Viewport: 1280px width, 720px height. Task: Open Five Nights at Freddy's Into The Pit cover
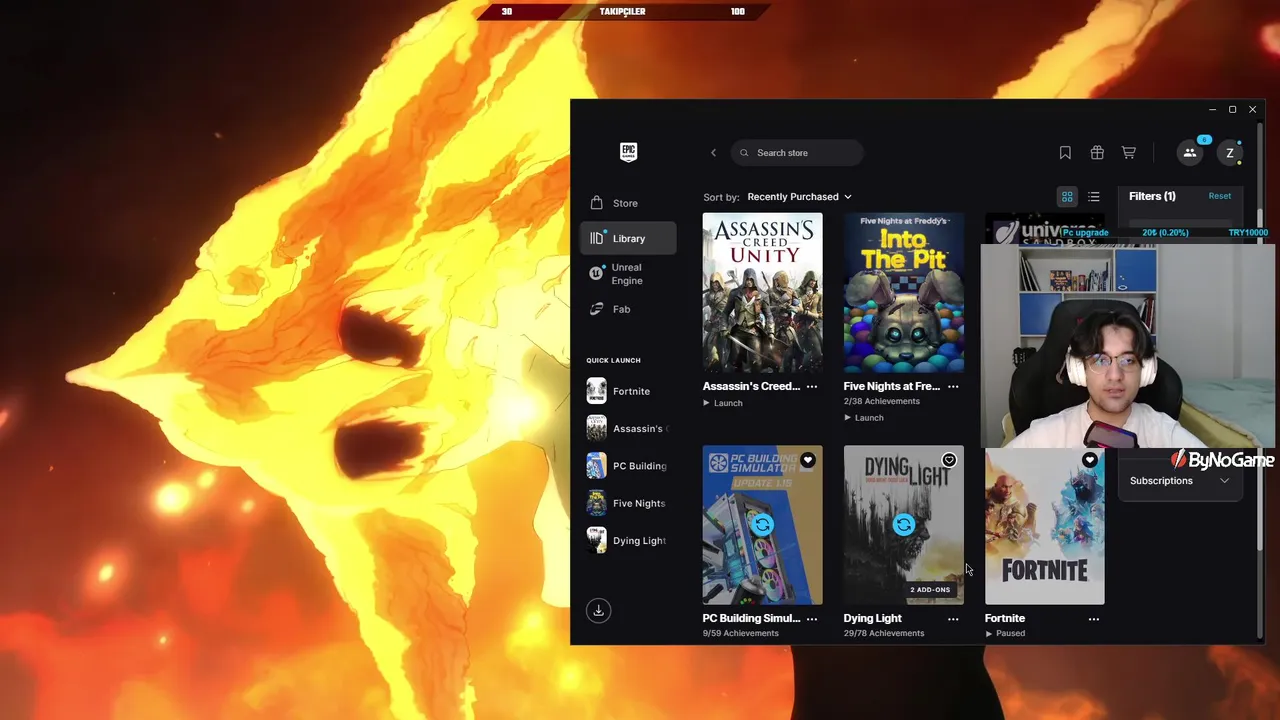pos(903,292)
